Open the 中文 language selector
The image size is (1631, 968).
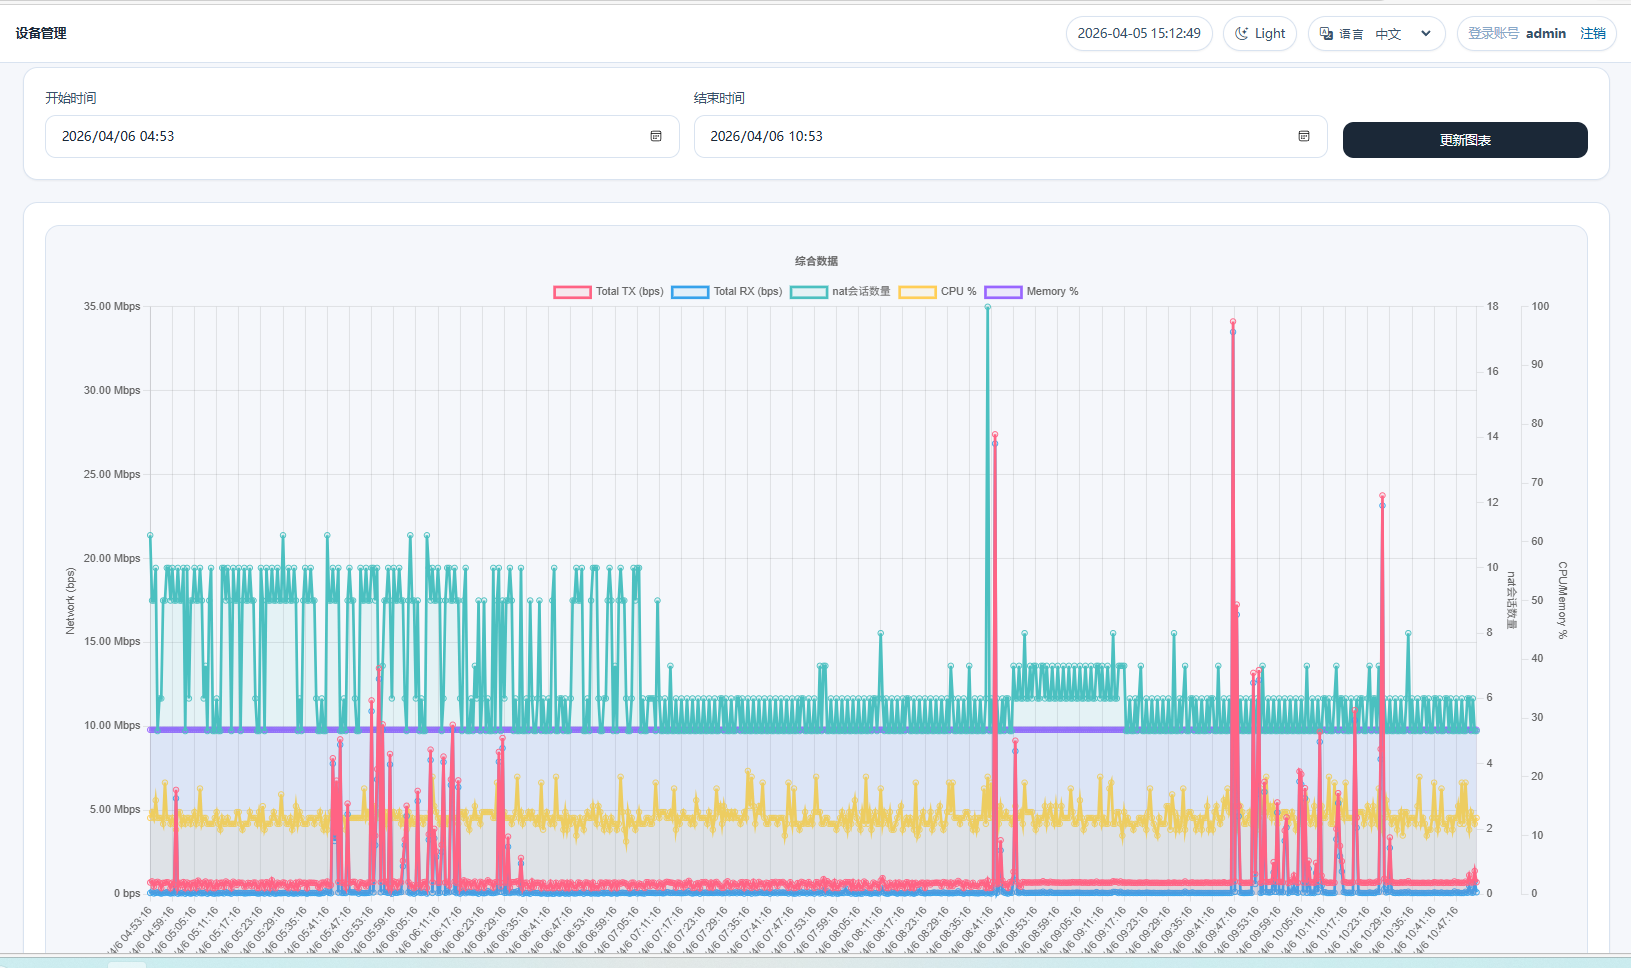pyautogui.click(x=1388, y=34)
